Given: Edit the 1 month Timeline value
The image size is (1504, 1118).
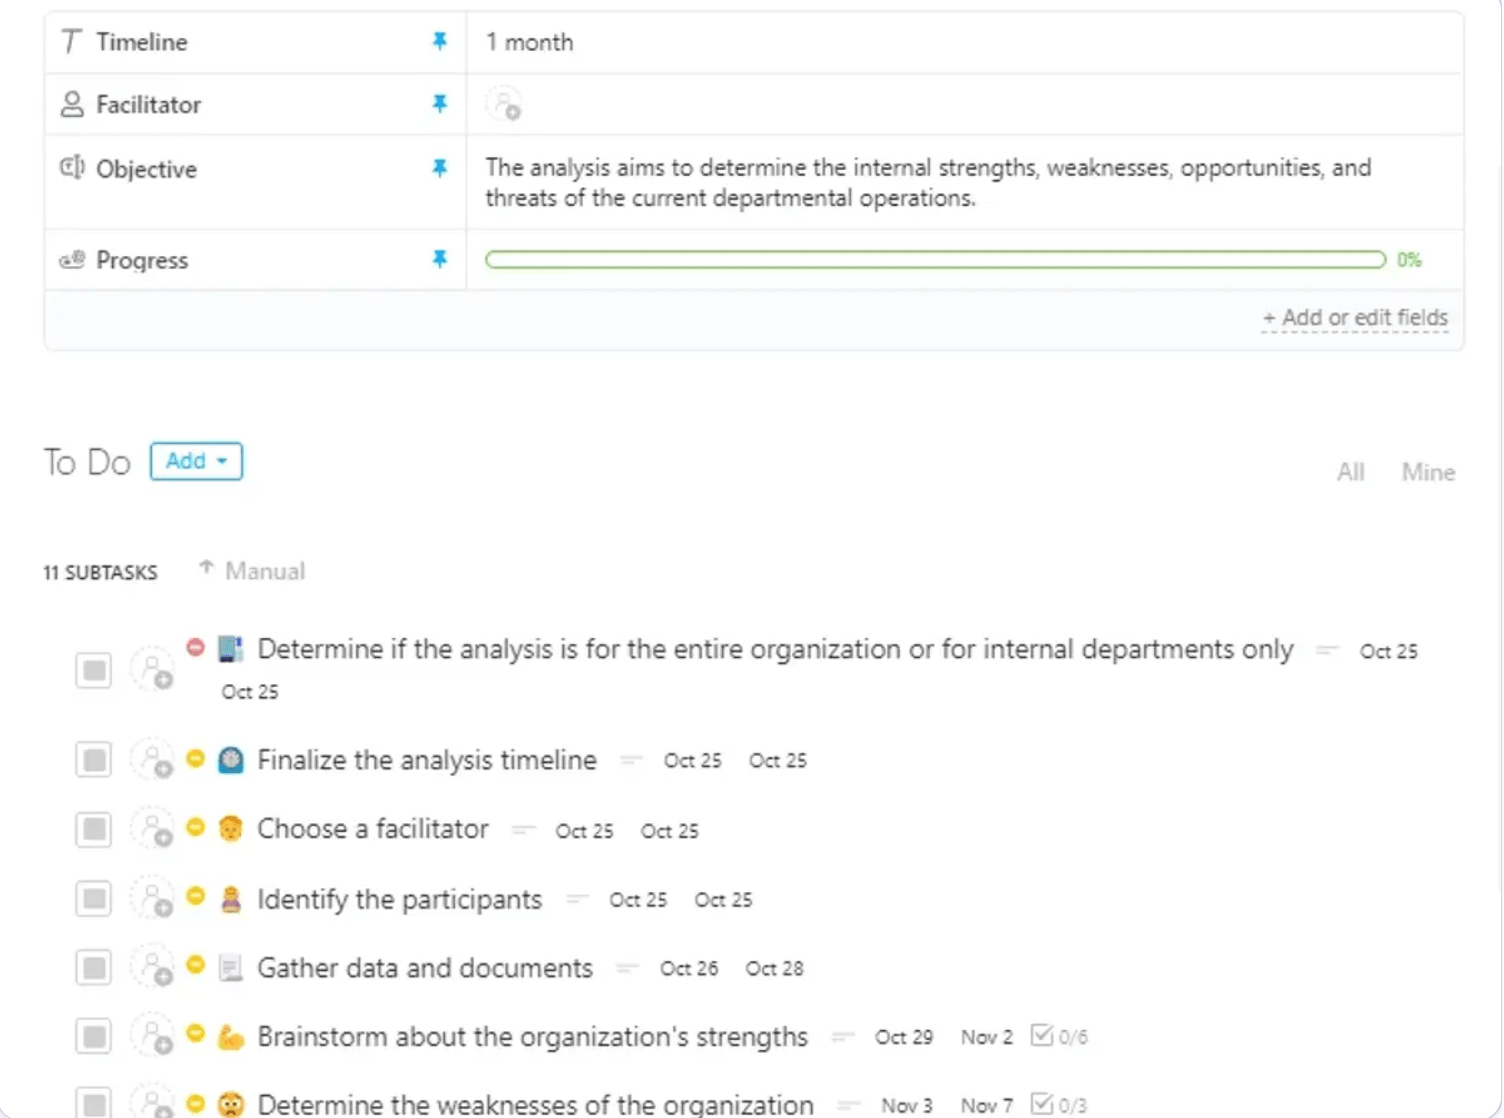Looking at the screenshot, I should tap(530, 42).
